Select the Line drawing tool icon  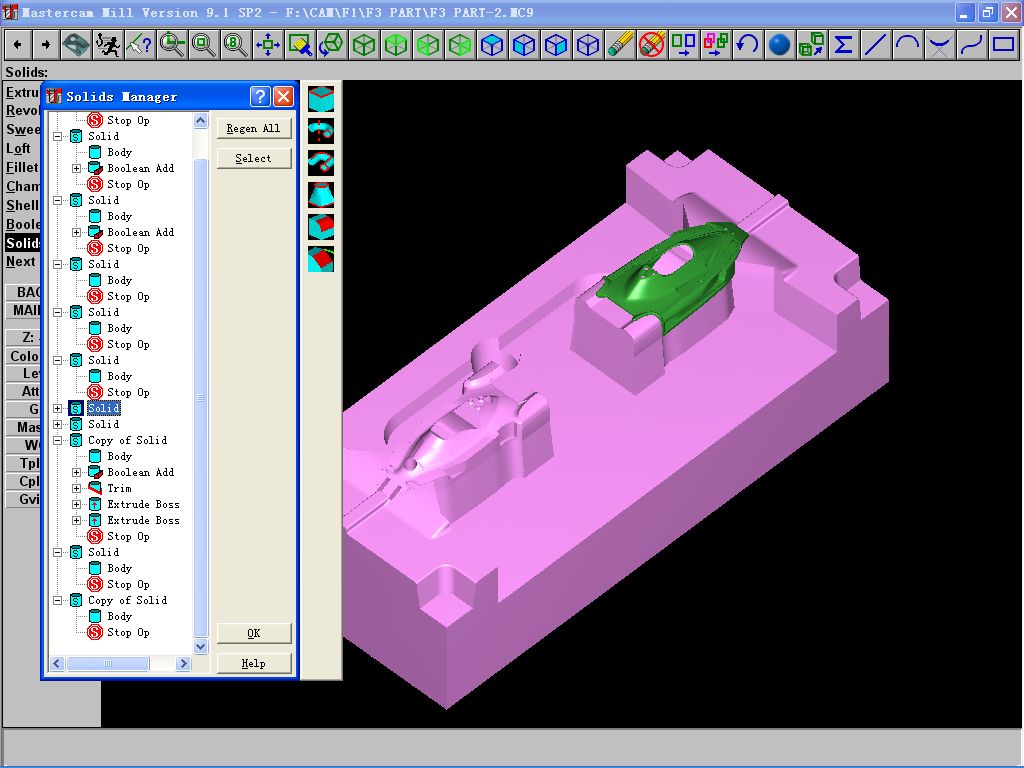tap(876, 44)
